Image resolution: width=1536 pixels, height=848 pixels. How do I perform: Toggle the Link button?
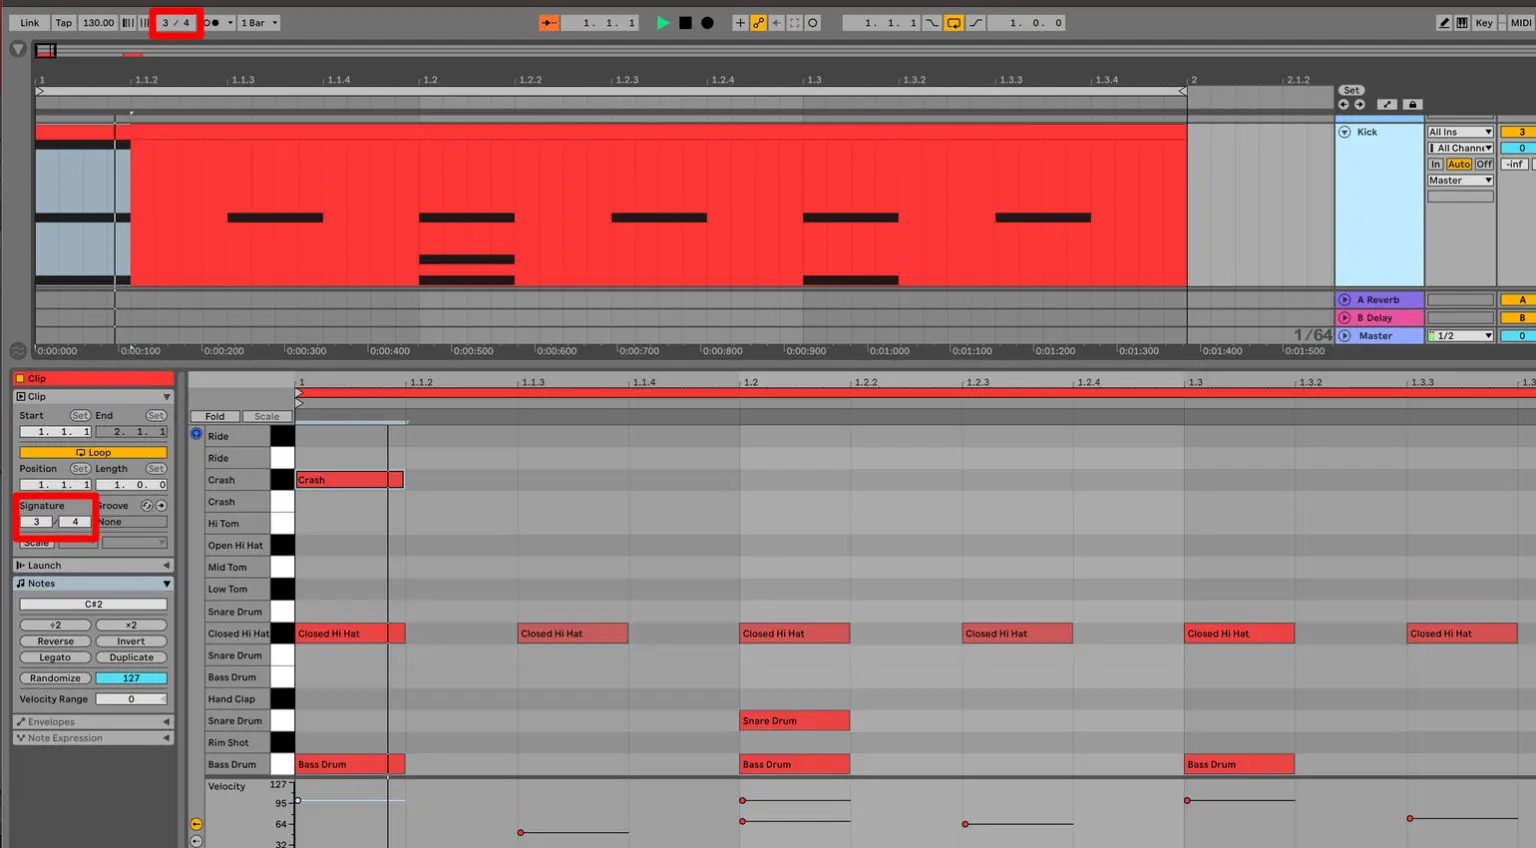(28, 22)
